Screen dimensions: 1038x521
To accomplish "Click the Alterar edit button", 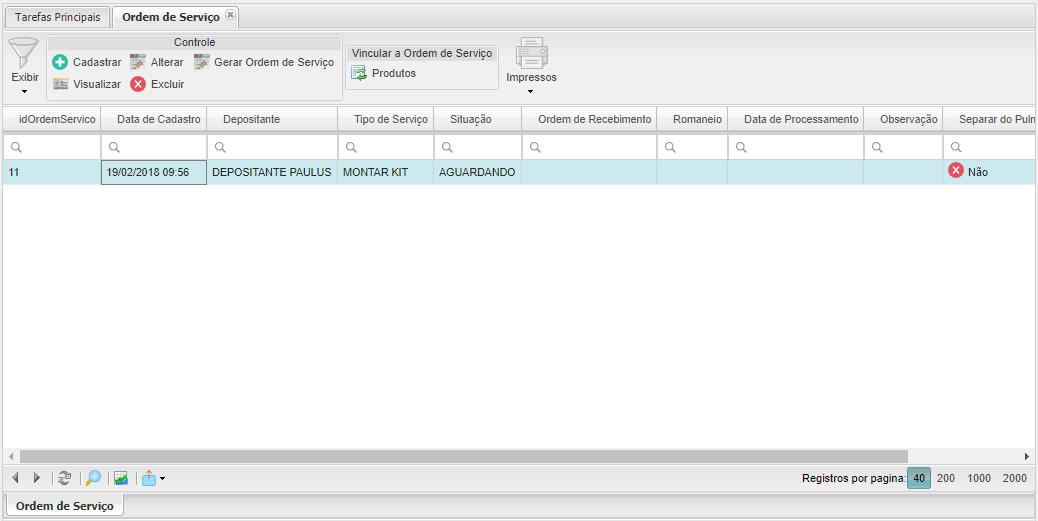I will point(157,62).
